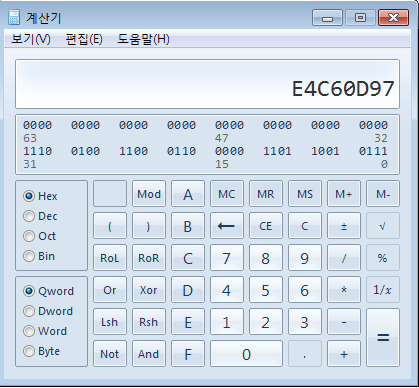419x388 pixels.
Task: Click the number 5 key
Action: (x=266, y=290)
